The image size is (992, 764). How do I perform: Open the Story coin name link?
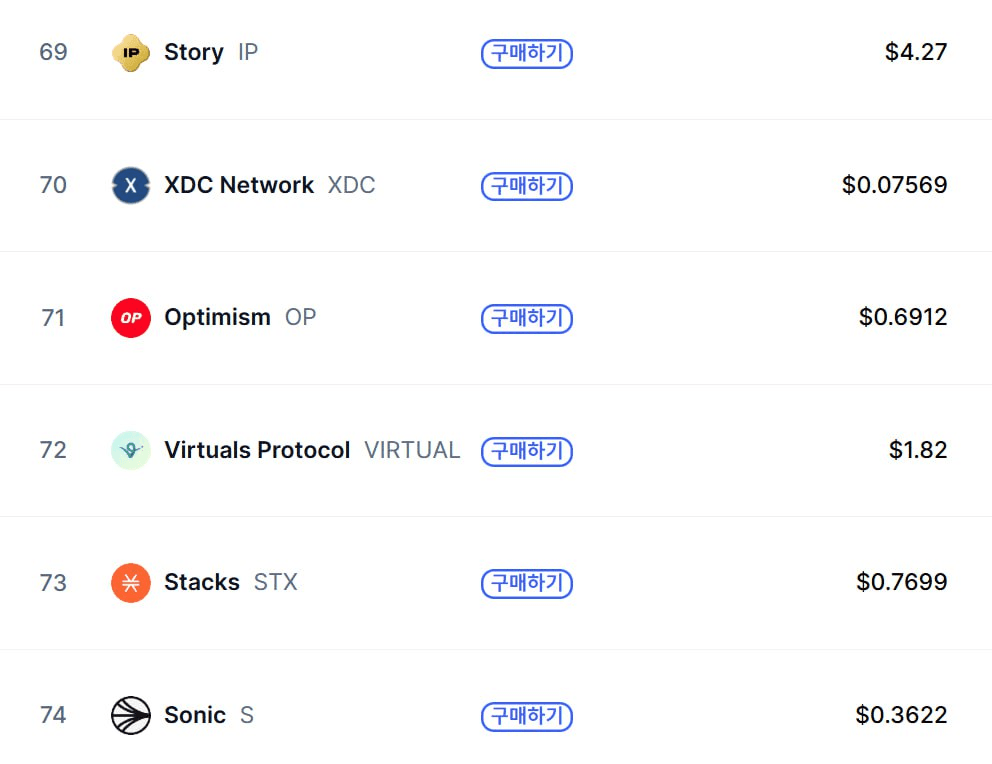coord(194,52)
